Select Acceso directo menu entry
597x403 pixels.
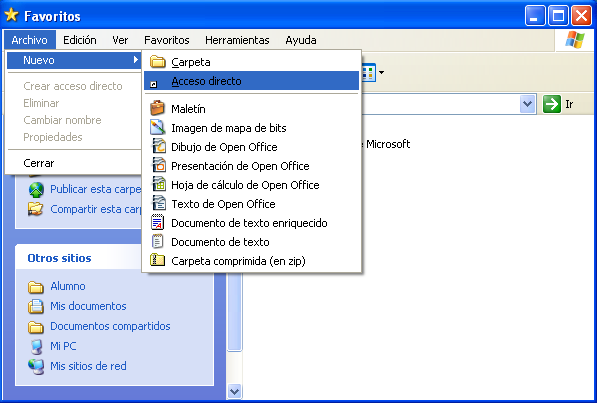[251, 81]
